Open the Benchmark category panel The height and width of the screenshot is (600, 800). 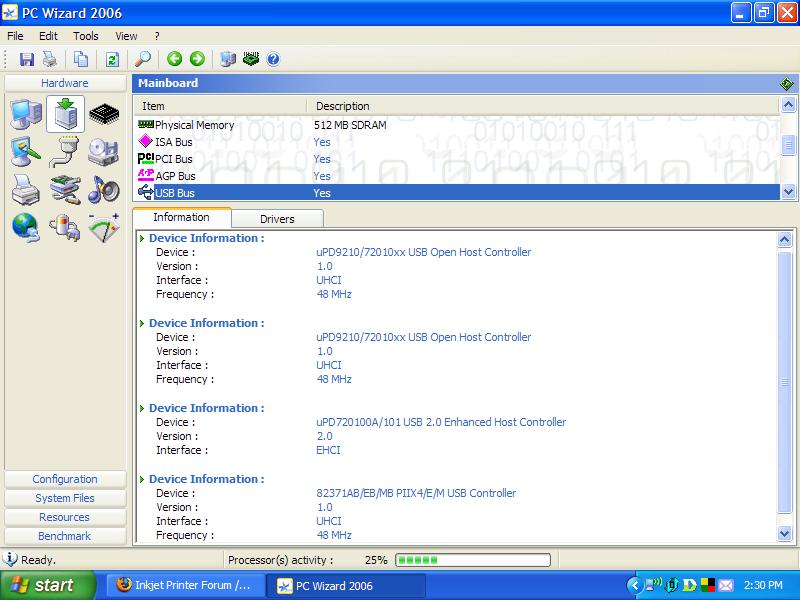(65, 536)
